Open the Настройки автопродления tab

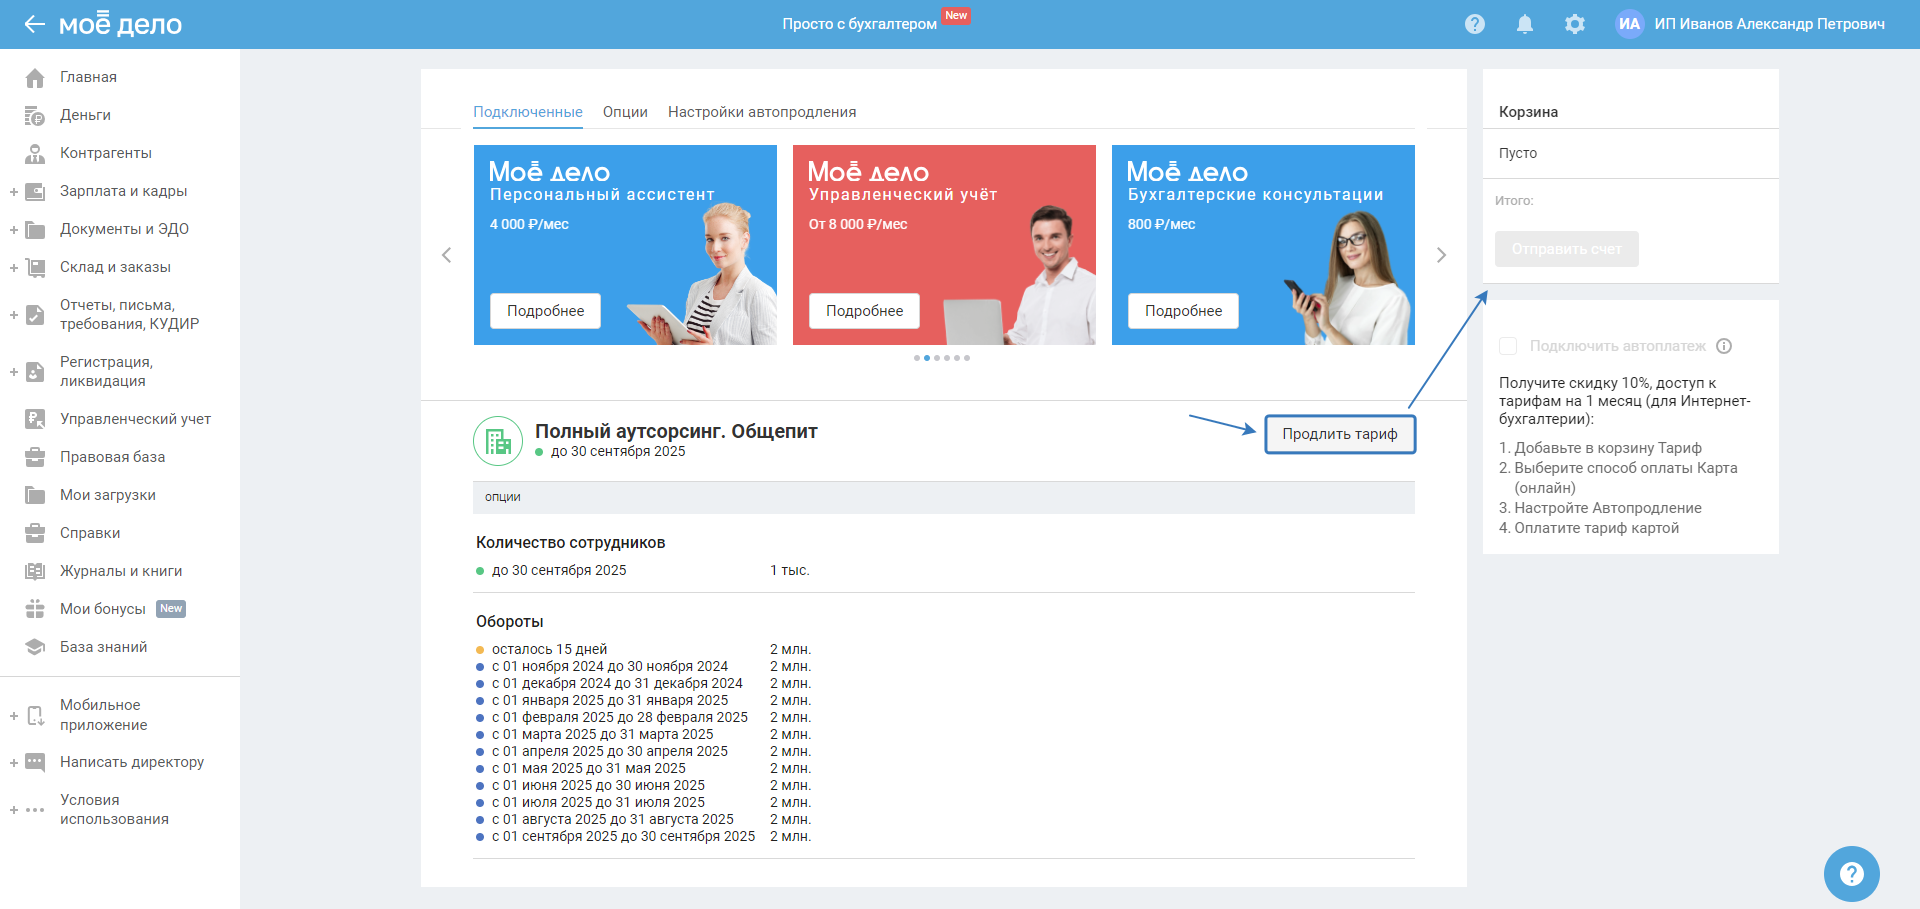coord(762,112)
